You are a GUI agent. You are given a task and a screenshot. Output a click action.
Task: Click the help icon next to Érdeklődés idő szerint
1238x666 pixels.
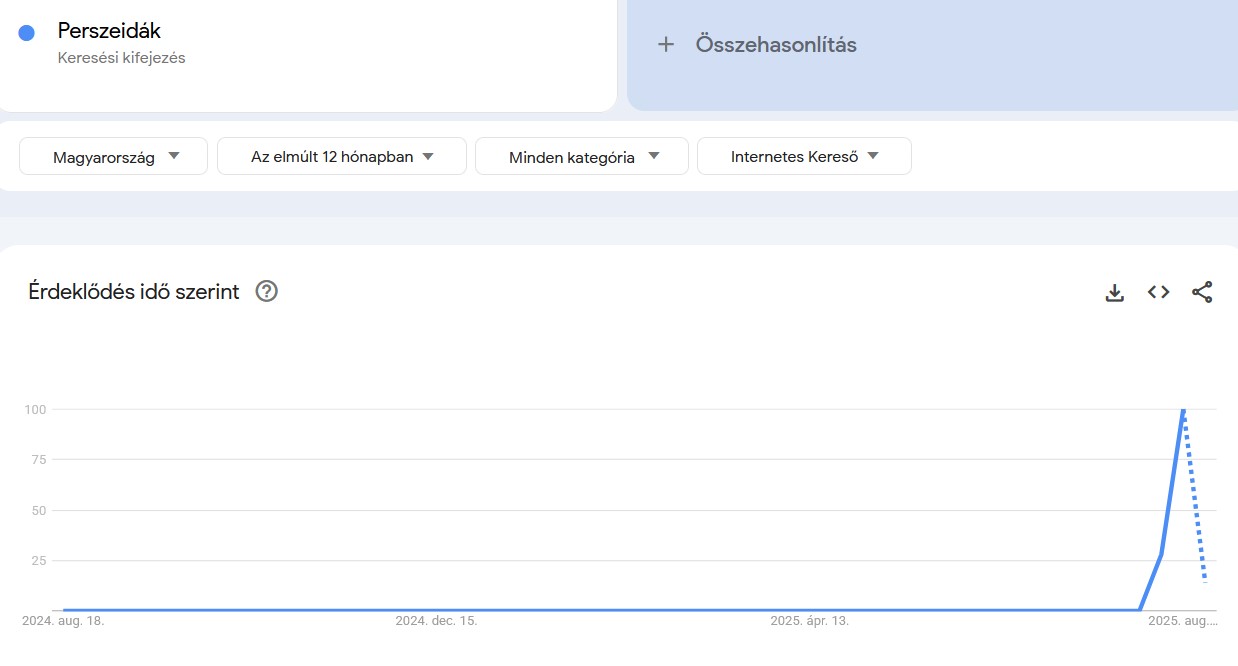[x=266, y=291]
